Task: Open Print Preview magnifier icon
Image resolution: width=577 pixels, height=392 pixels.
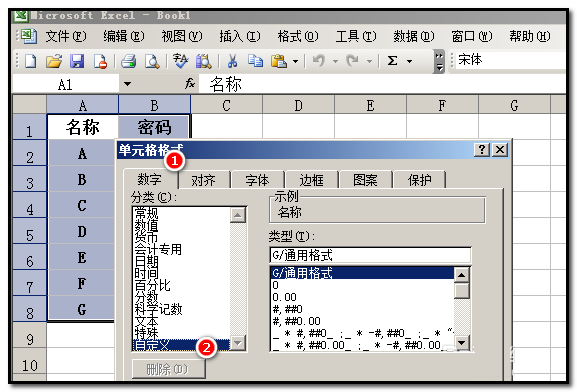Action: click(152, 61)
